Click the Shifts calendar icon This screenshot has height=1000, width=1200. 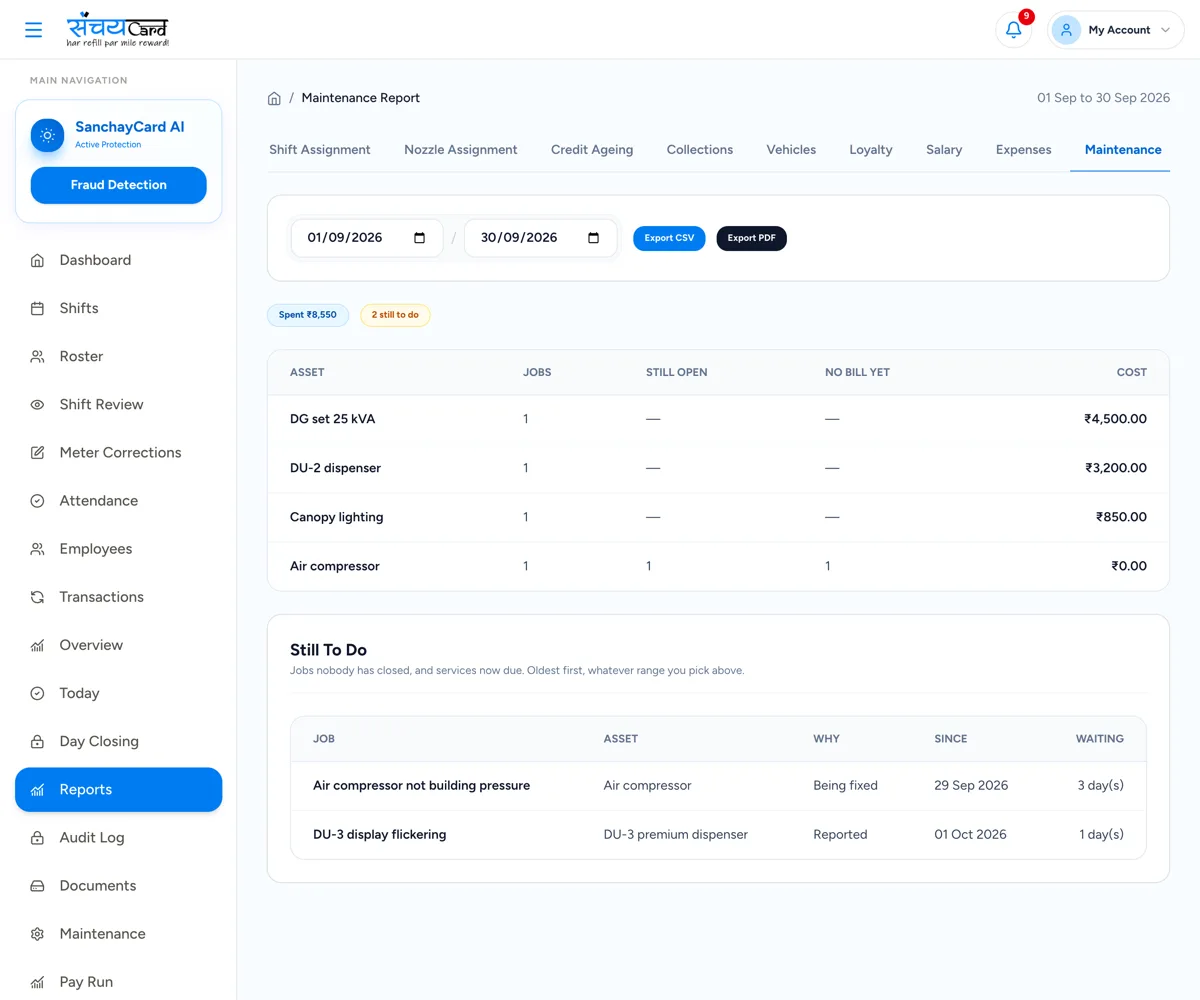(x=37, y=308)
